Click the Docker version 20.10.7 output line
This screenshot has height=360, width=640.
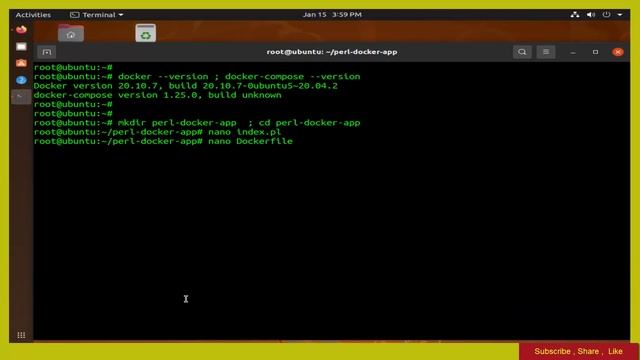pos(186,86)
